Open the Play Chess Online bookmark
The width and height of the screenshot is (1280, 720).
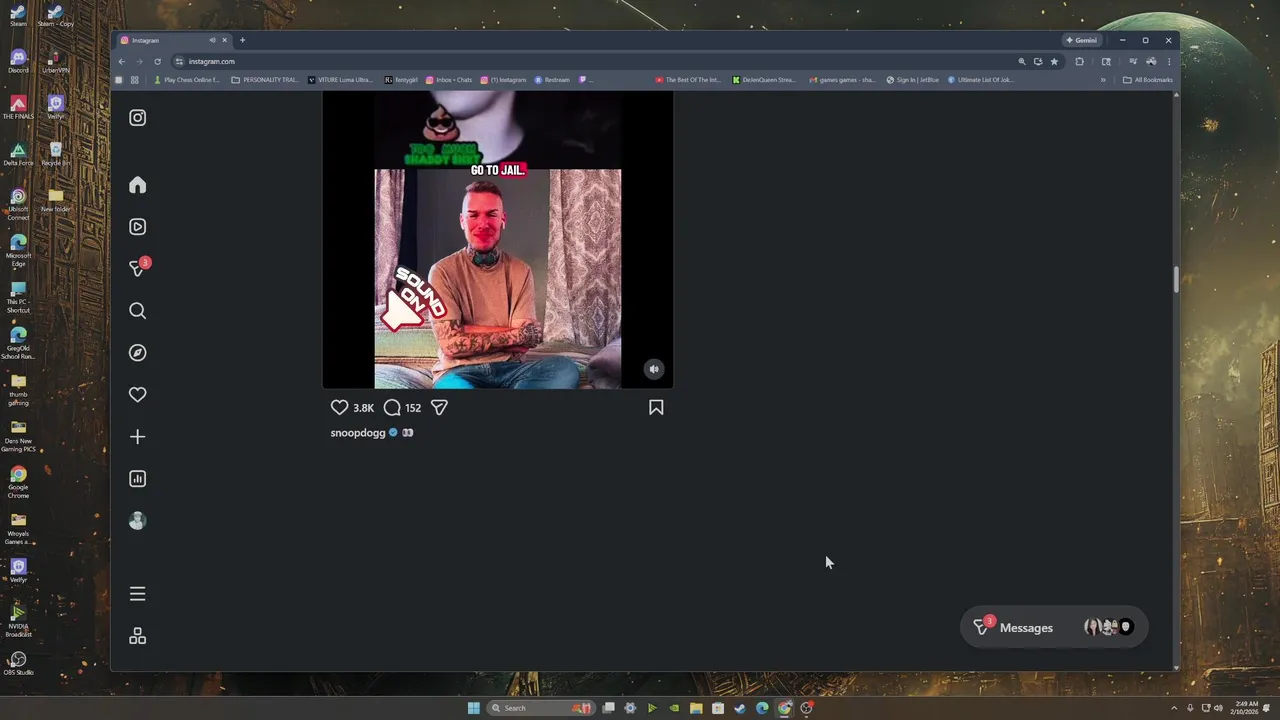[187, 80]
